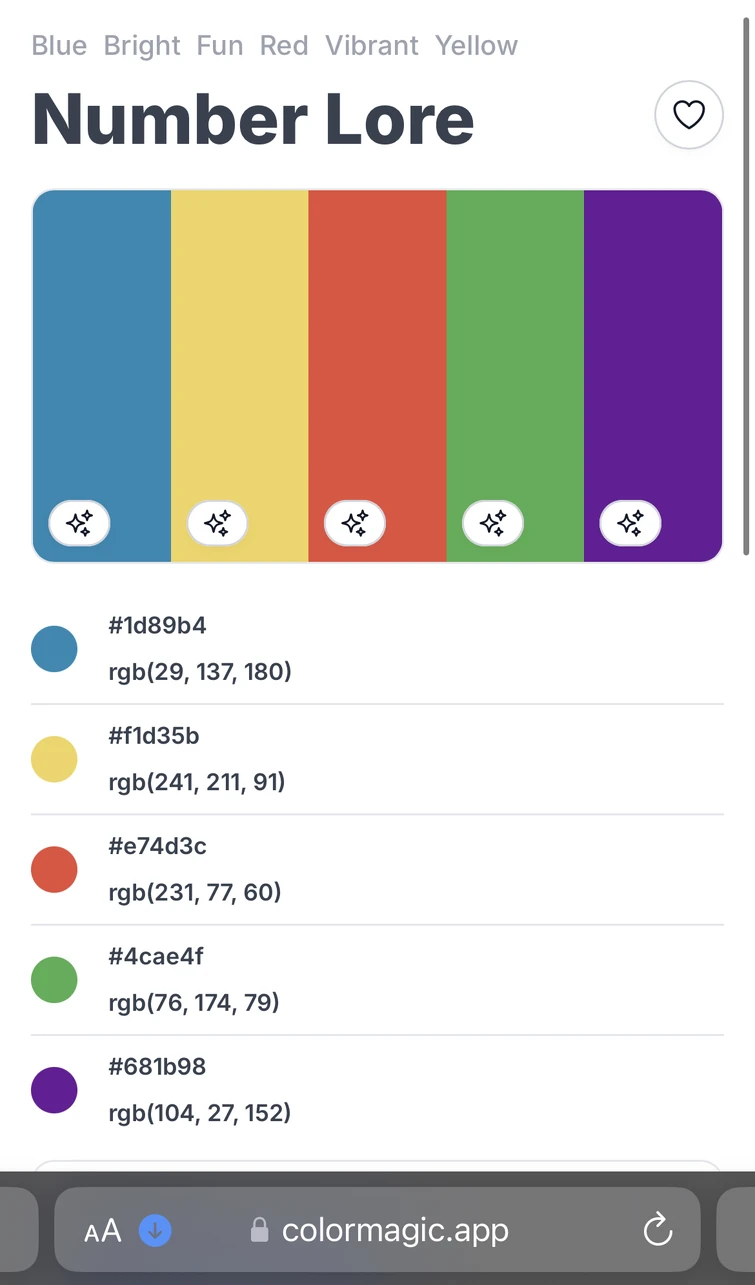The height and width of the screenshot is (1285, 755).
Task: Select the #681b98 purple color swatch
Action: click(x=54, y=1089)
